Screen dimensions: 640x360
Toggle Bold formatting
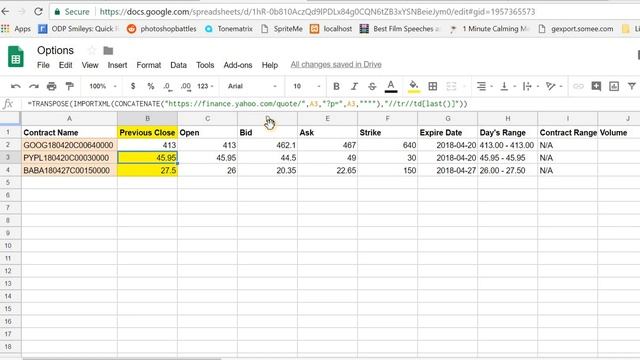point(336,86)
